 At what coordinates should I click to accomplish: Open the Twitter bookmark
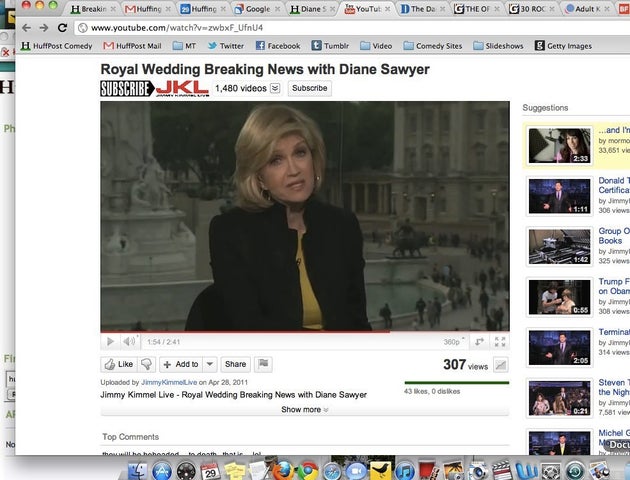click(x=226, y=46)
